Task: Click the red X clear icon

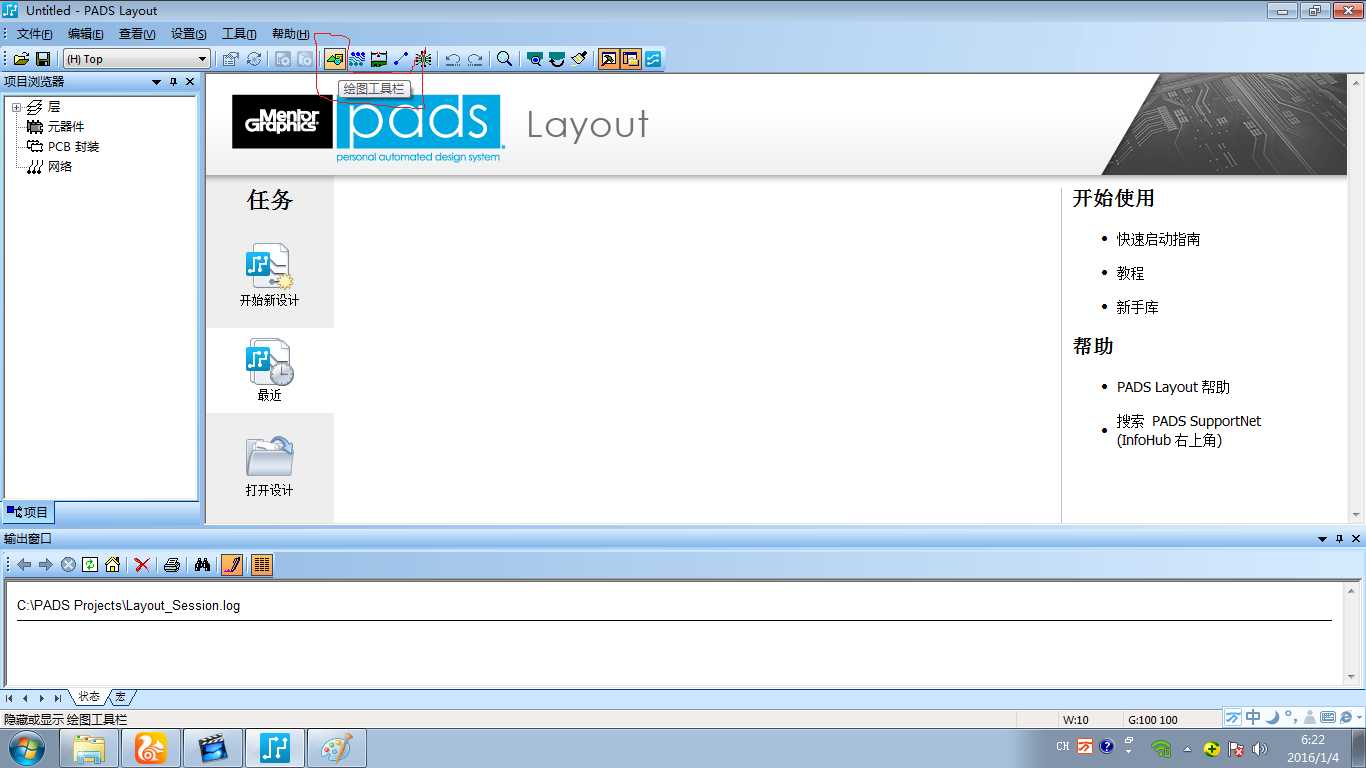Action: point(142,565)
